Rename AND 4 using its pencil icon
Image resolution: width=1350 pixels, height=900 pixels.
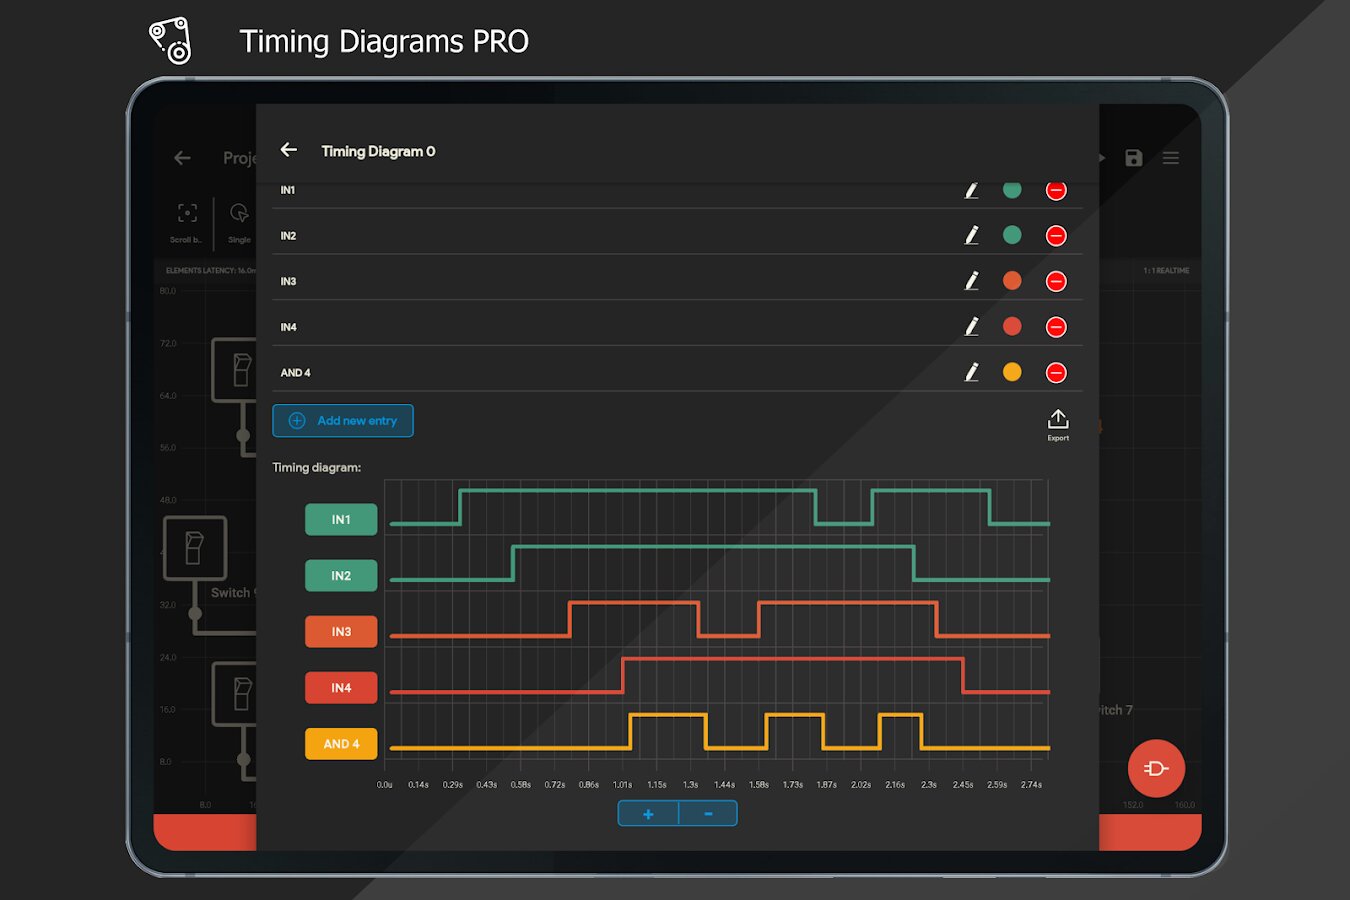(x=971, y=372)
